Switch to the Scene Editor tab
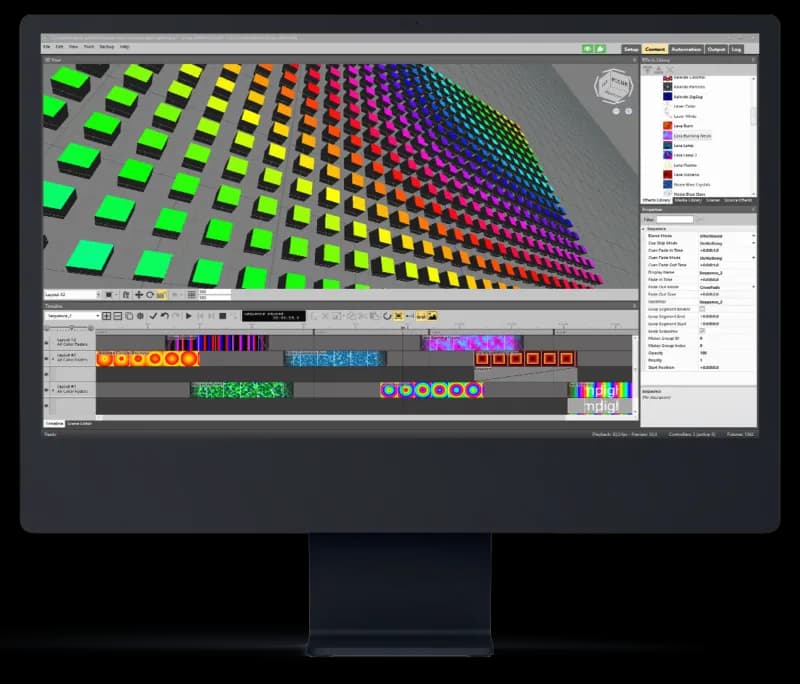This screenshot has height=684, width=800. [x=80, y=423]
